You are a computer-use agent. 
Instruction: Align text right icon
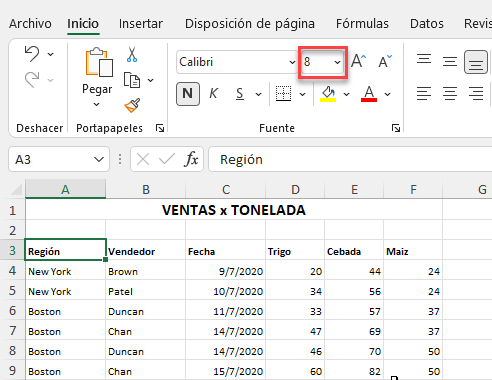click(476, 94)
